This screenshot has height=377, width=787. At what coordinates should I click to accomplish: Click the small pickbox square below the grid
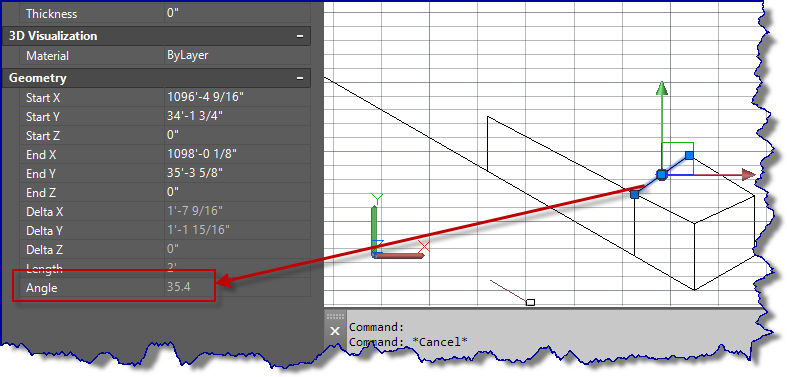[530, 302]
